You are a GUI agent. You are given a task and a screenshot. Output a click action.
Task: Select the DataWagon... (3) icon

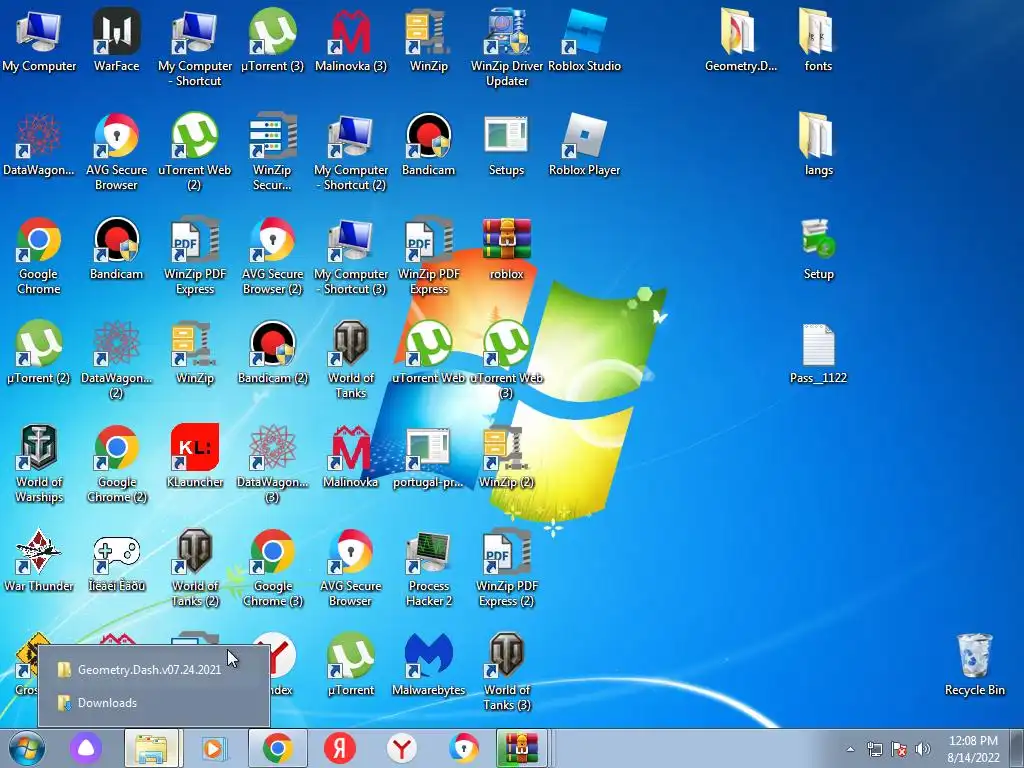pyautogui.click(x=272, y=464)
